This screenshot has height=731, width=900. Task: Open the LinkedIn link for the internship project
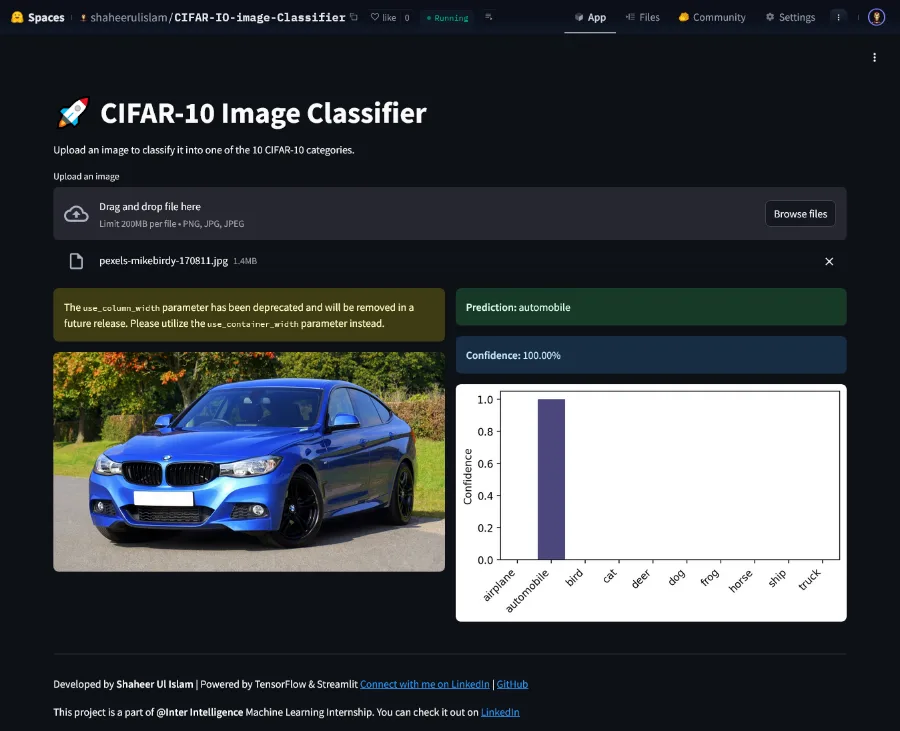[500, 712]
